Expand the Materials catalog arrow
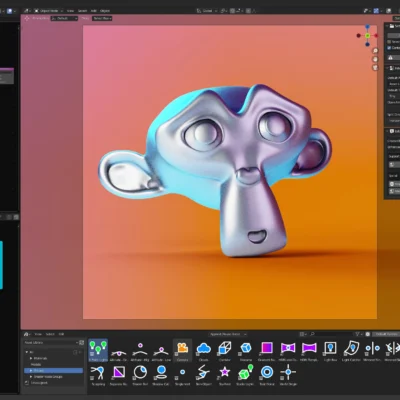The width and height of the screenshot is (400, 400). [x=31, y=358]
